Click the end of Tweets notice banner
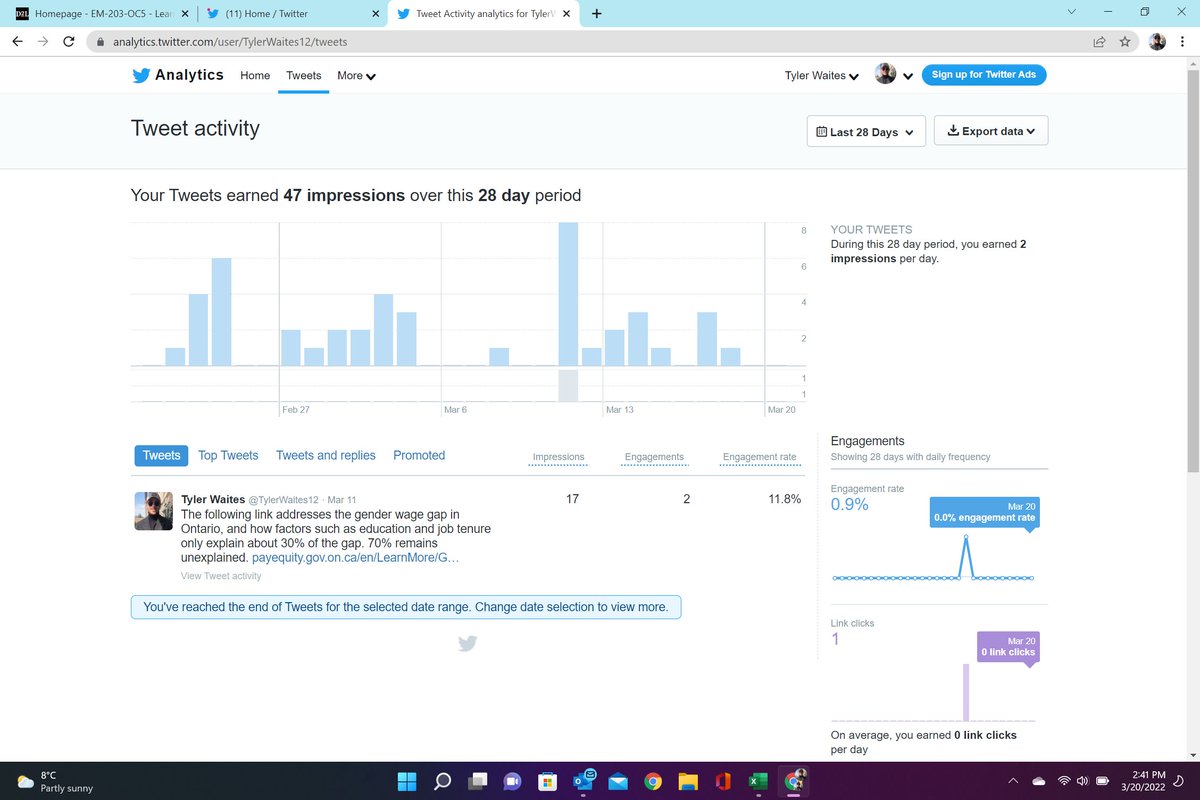Viewport: 1200px width, 800px height. 406,607
